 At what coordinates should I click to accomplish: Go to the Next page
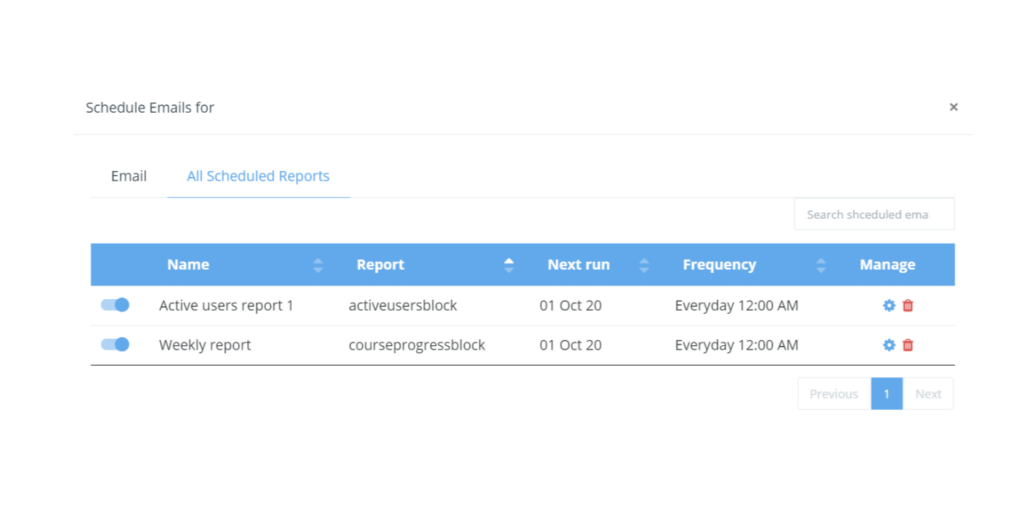(928, 394)
